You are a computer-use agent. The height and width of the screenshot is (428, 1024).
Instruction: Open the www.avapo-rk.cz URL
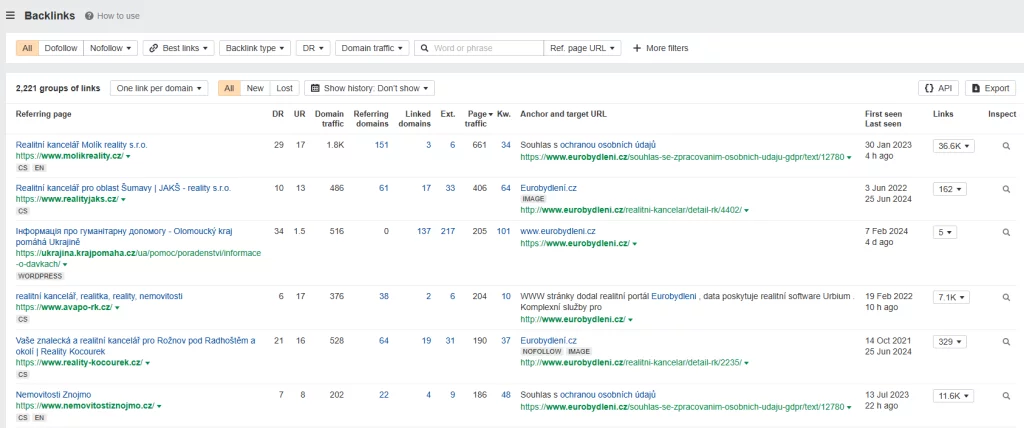click(64, 307)
